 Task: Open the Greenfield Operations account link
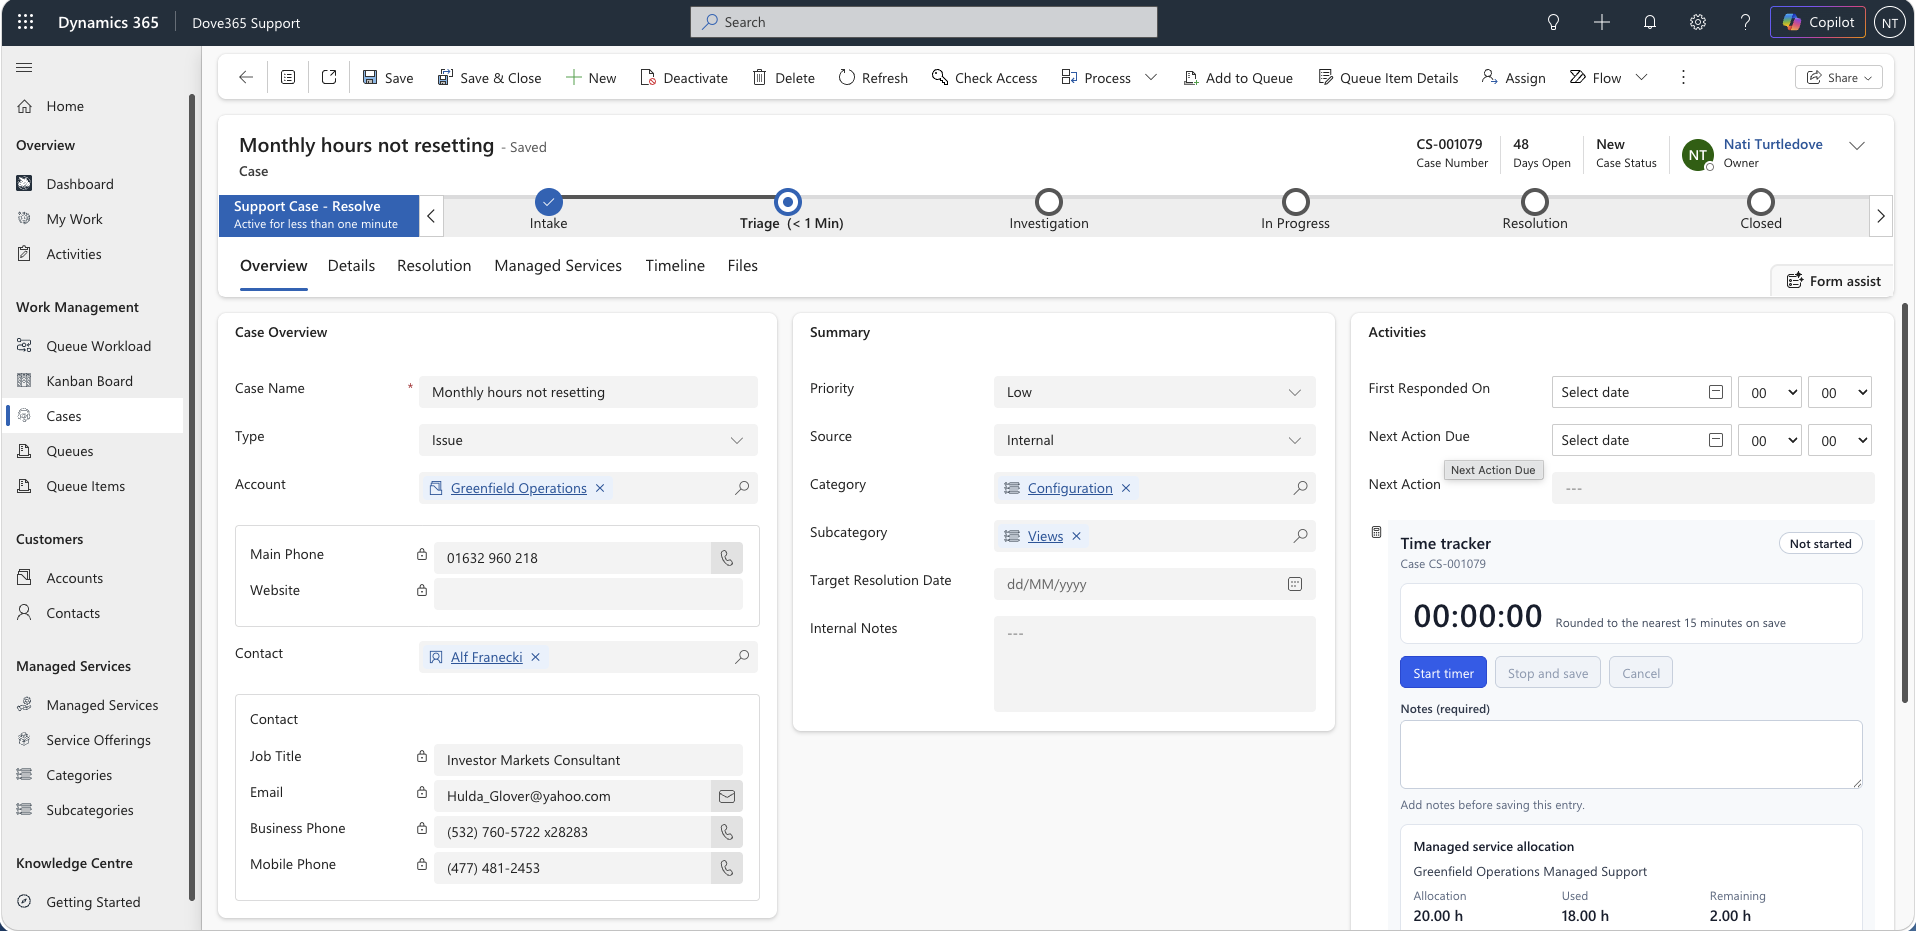[x=518, y=488]
